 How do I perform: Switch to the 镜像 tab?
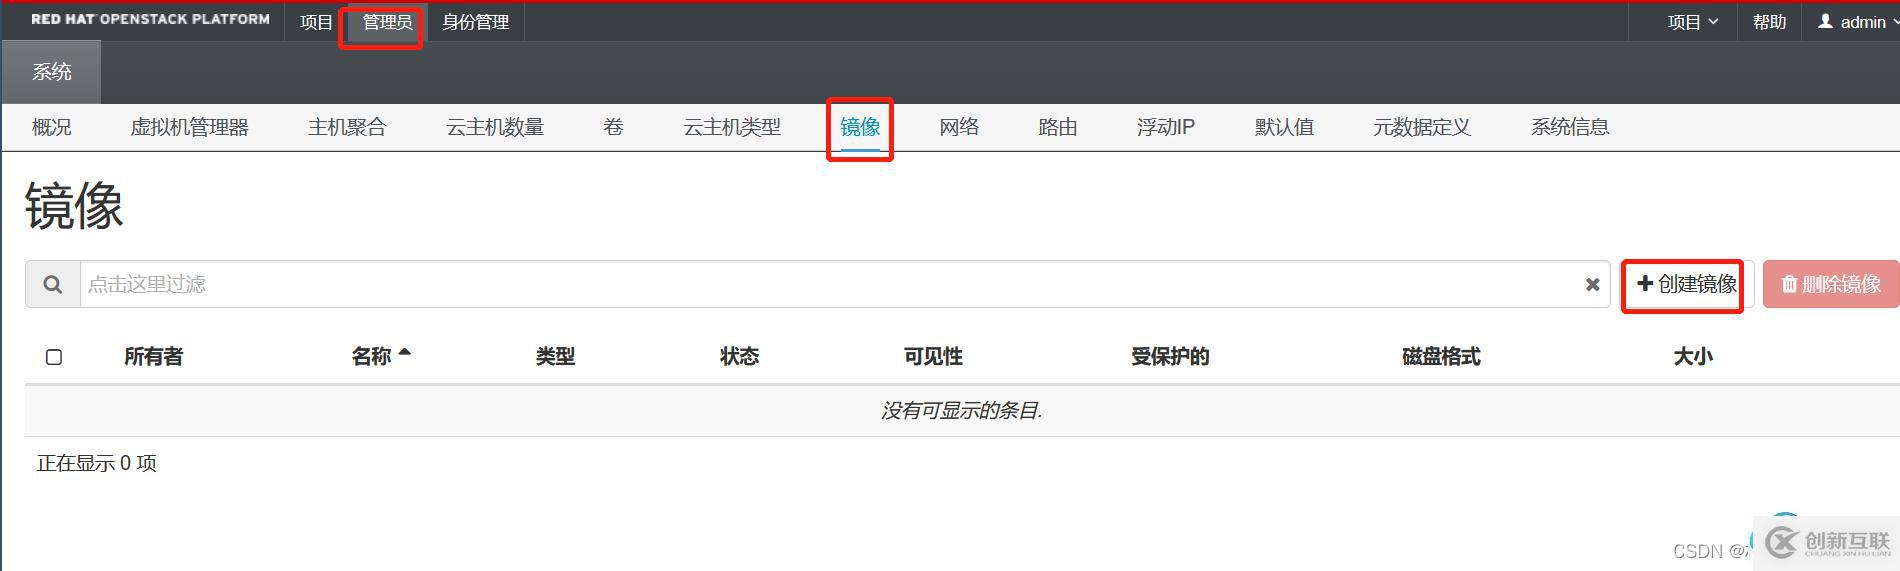tap(859, 127)
